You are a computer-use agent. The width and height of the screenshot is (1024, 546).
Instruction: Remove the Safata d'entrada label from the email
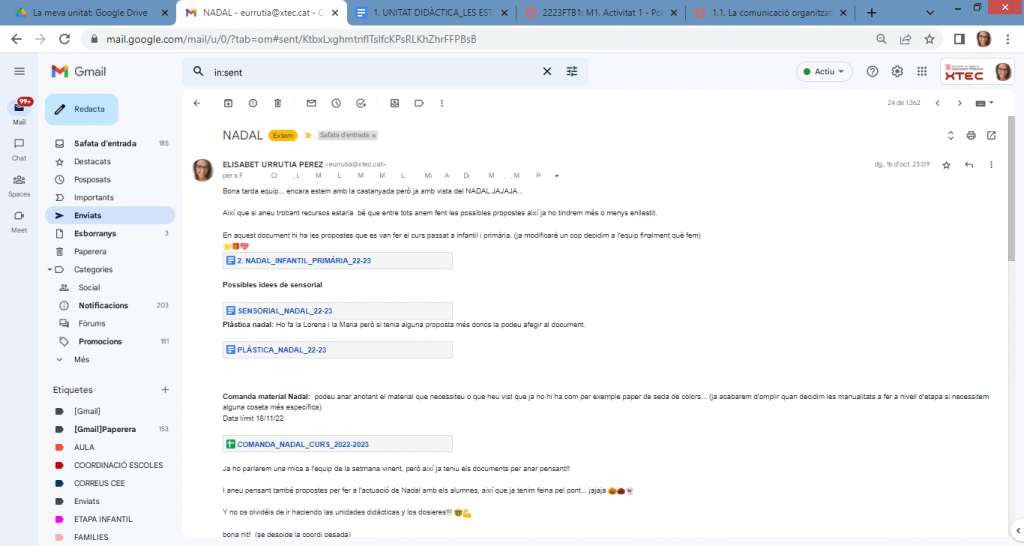point(374,135)
